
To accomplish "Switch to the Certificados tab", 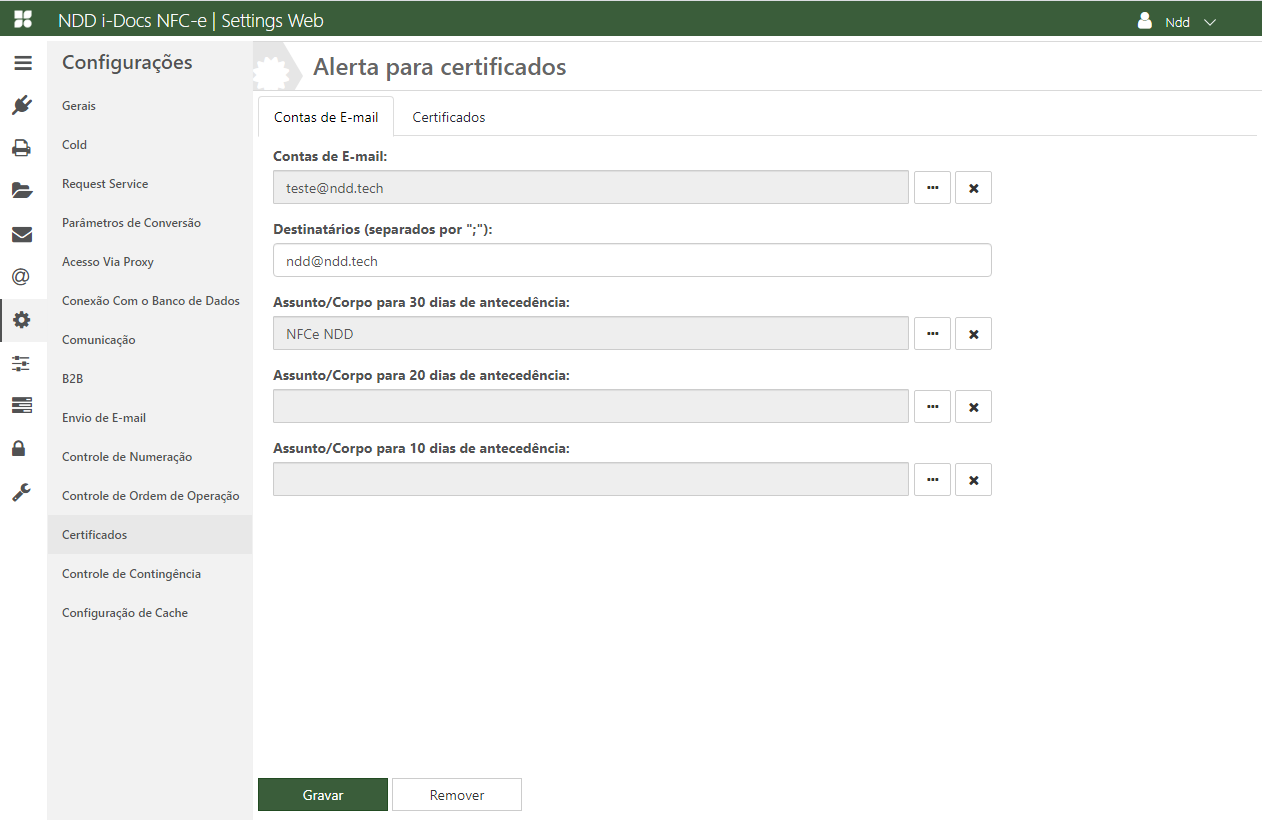I will point(449,117).
